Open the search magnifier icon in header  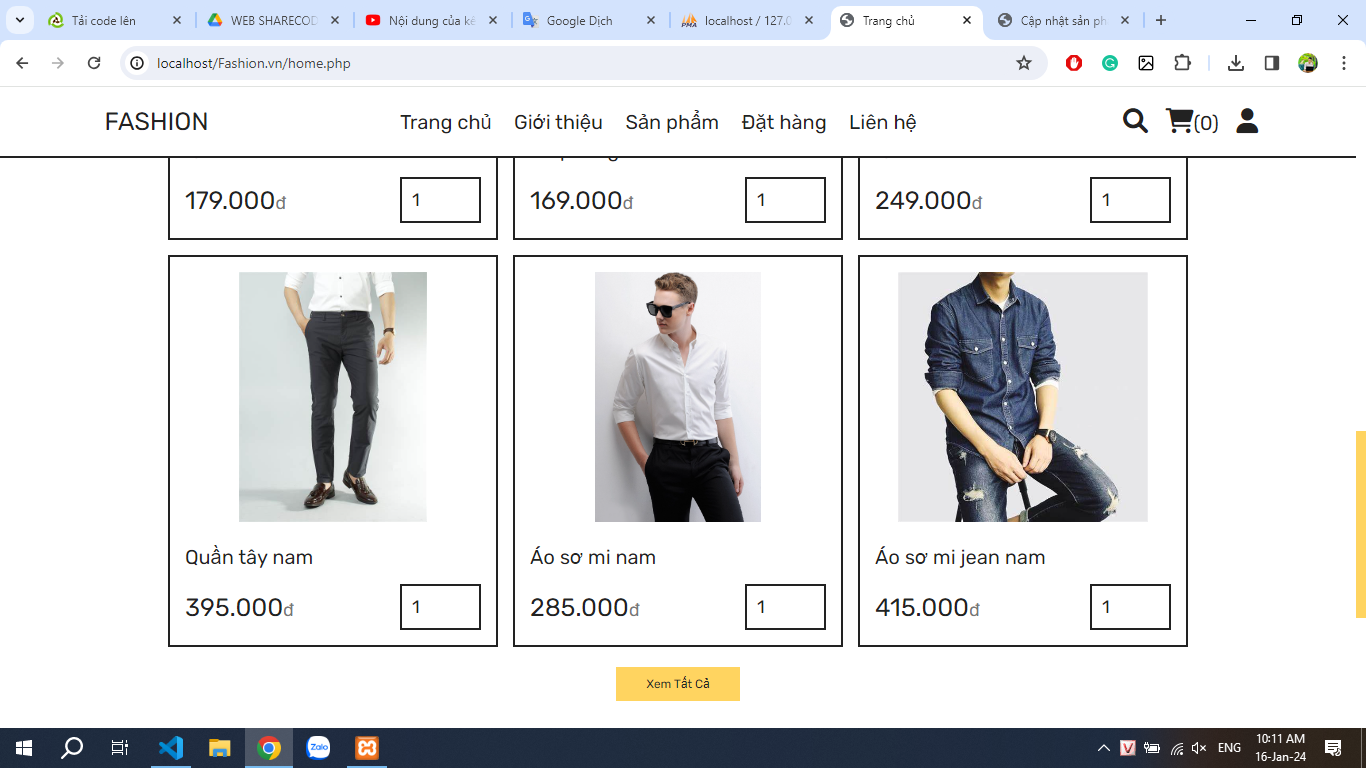pos(1135,121)
